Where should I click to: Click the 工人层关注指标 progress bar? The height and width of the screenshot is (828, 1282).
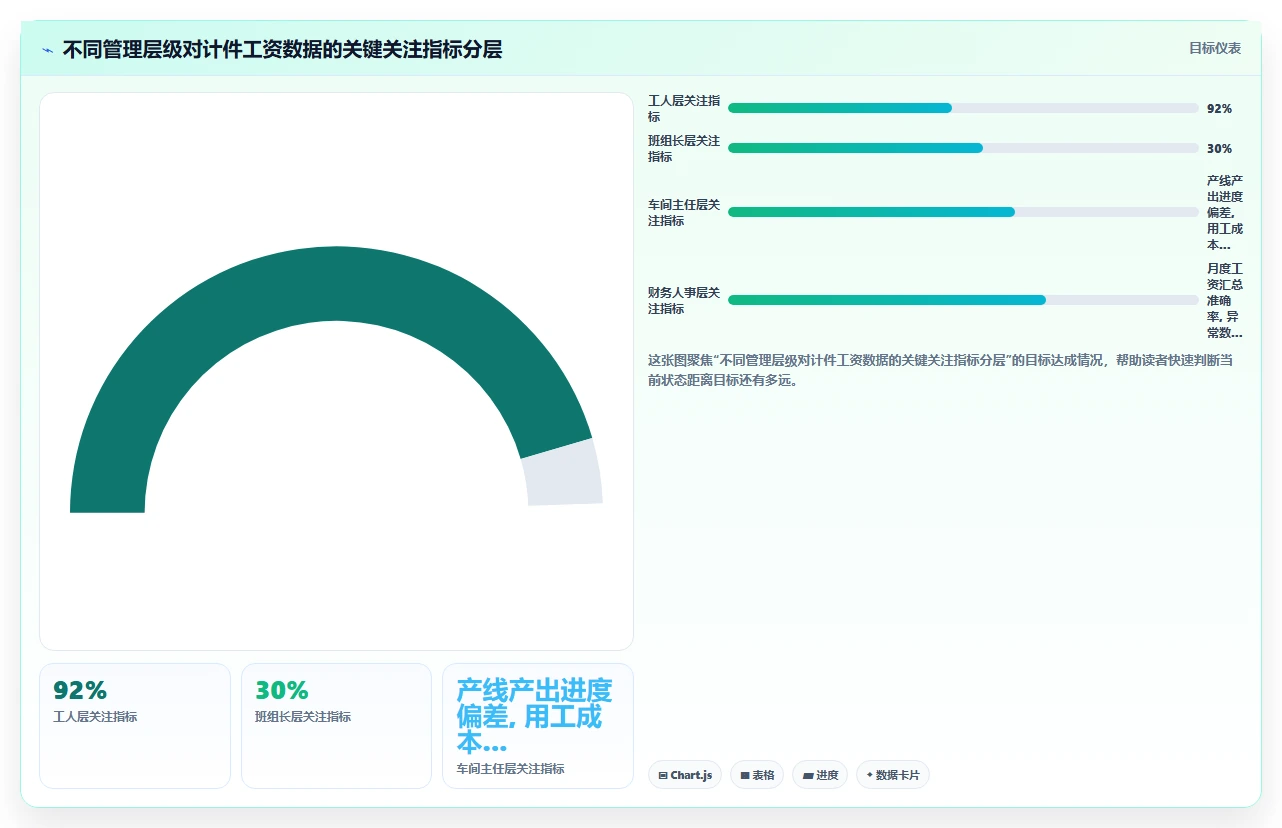coord(963,108)
